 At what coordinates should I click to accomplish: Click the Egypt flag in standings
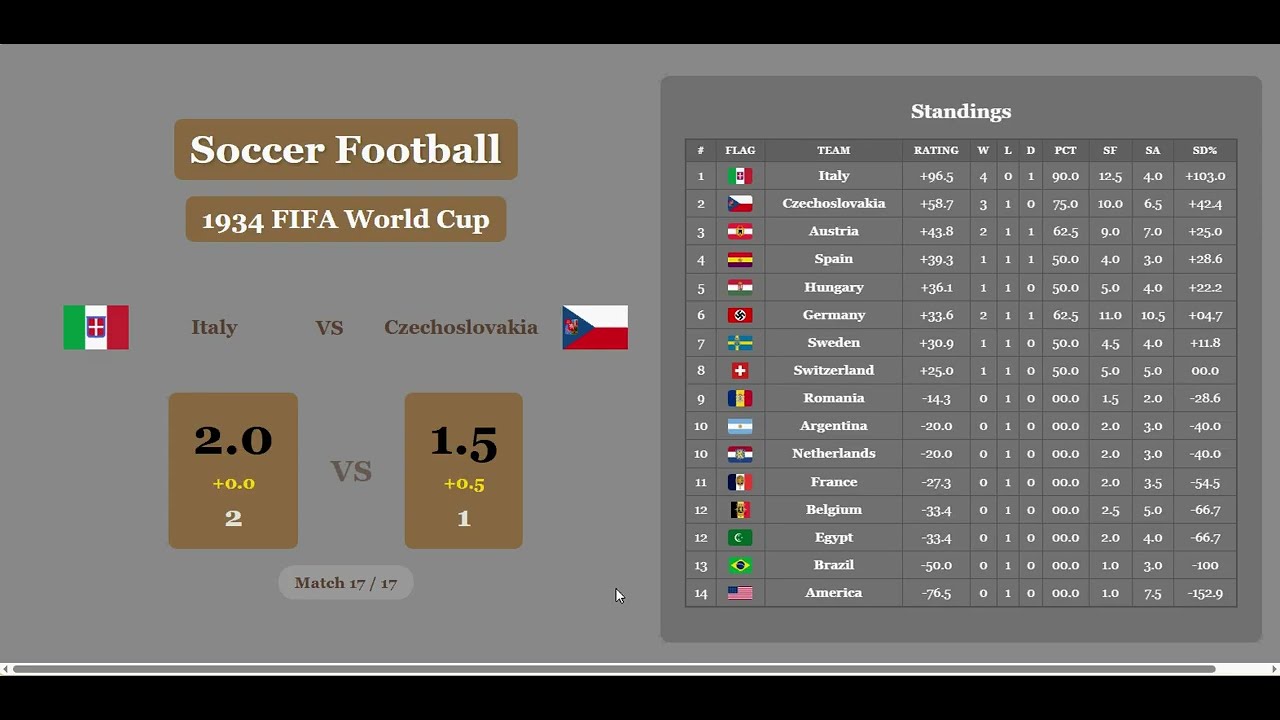point(740,538)
